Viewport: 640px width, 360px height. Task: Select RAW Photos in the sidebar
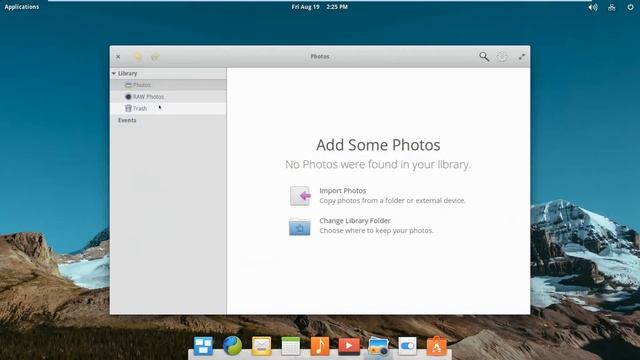[x=168, y=97]
